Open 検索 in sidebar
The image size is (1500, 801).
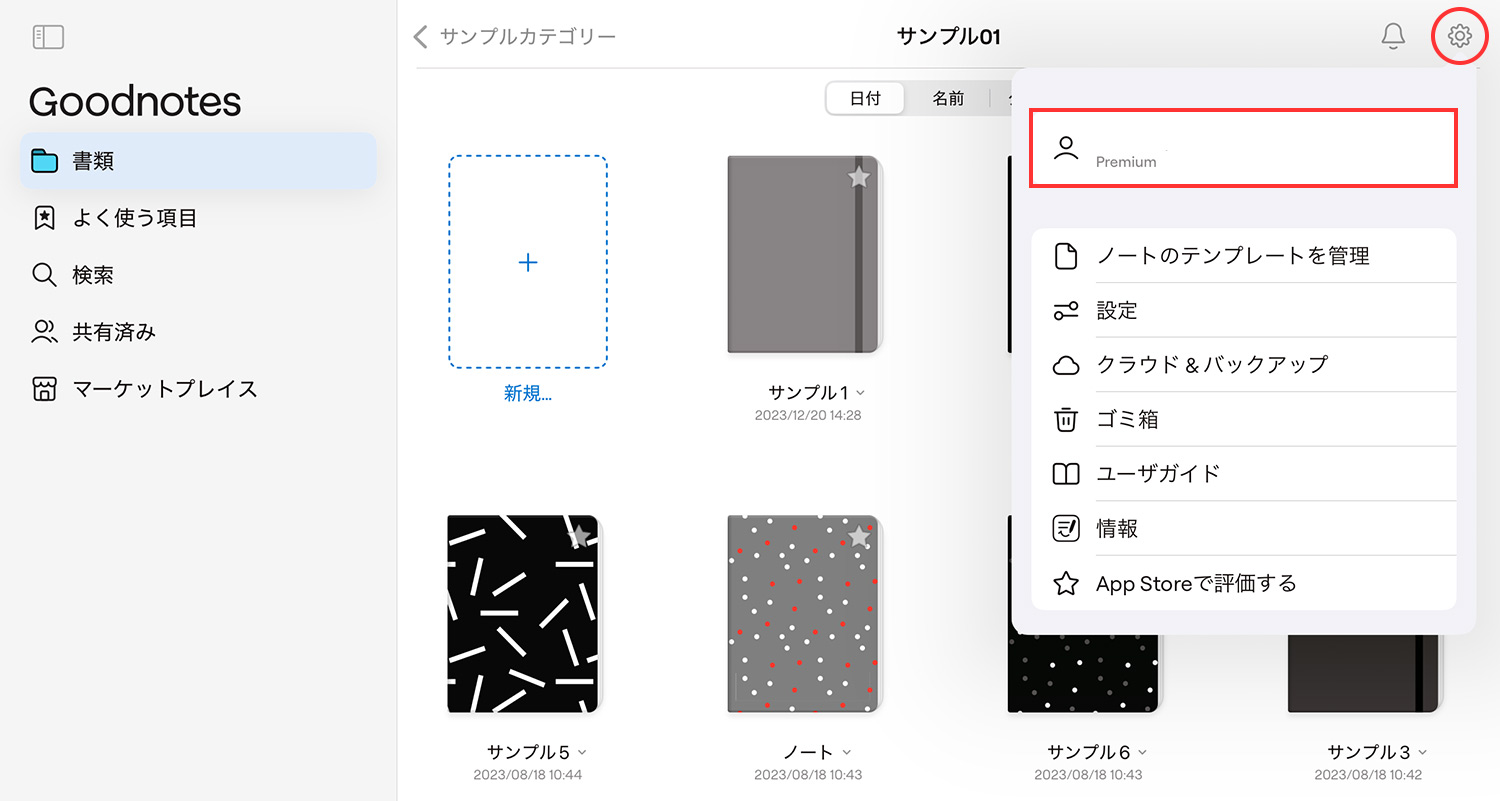coord(198,275)
